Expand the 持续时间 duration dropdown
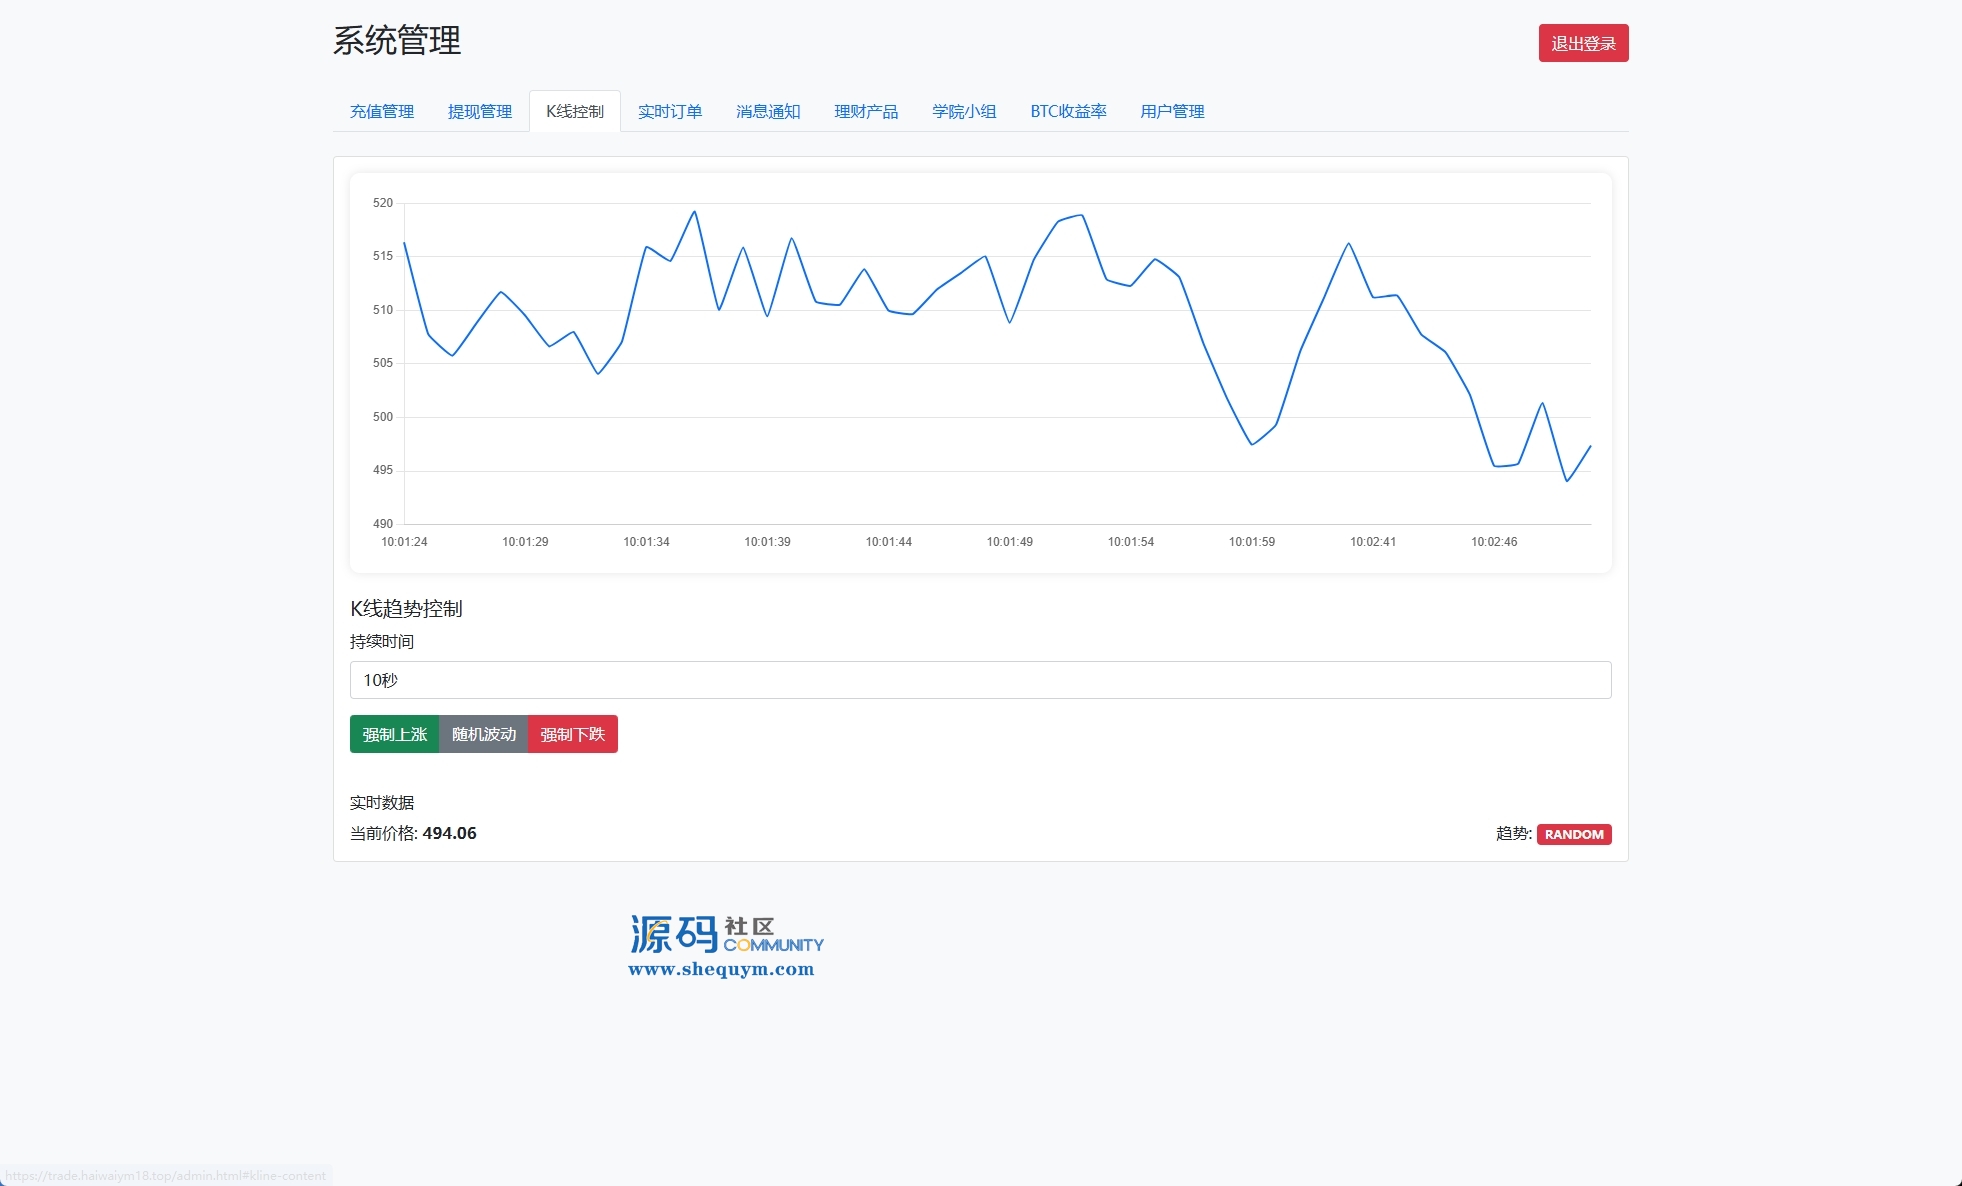This screenshot has width=1962, height=1186. pos(979,680)
